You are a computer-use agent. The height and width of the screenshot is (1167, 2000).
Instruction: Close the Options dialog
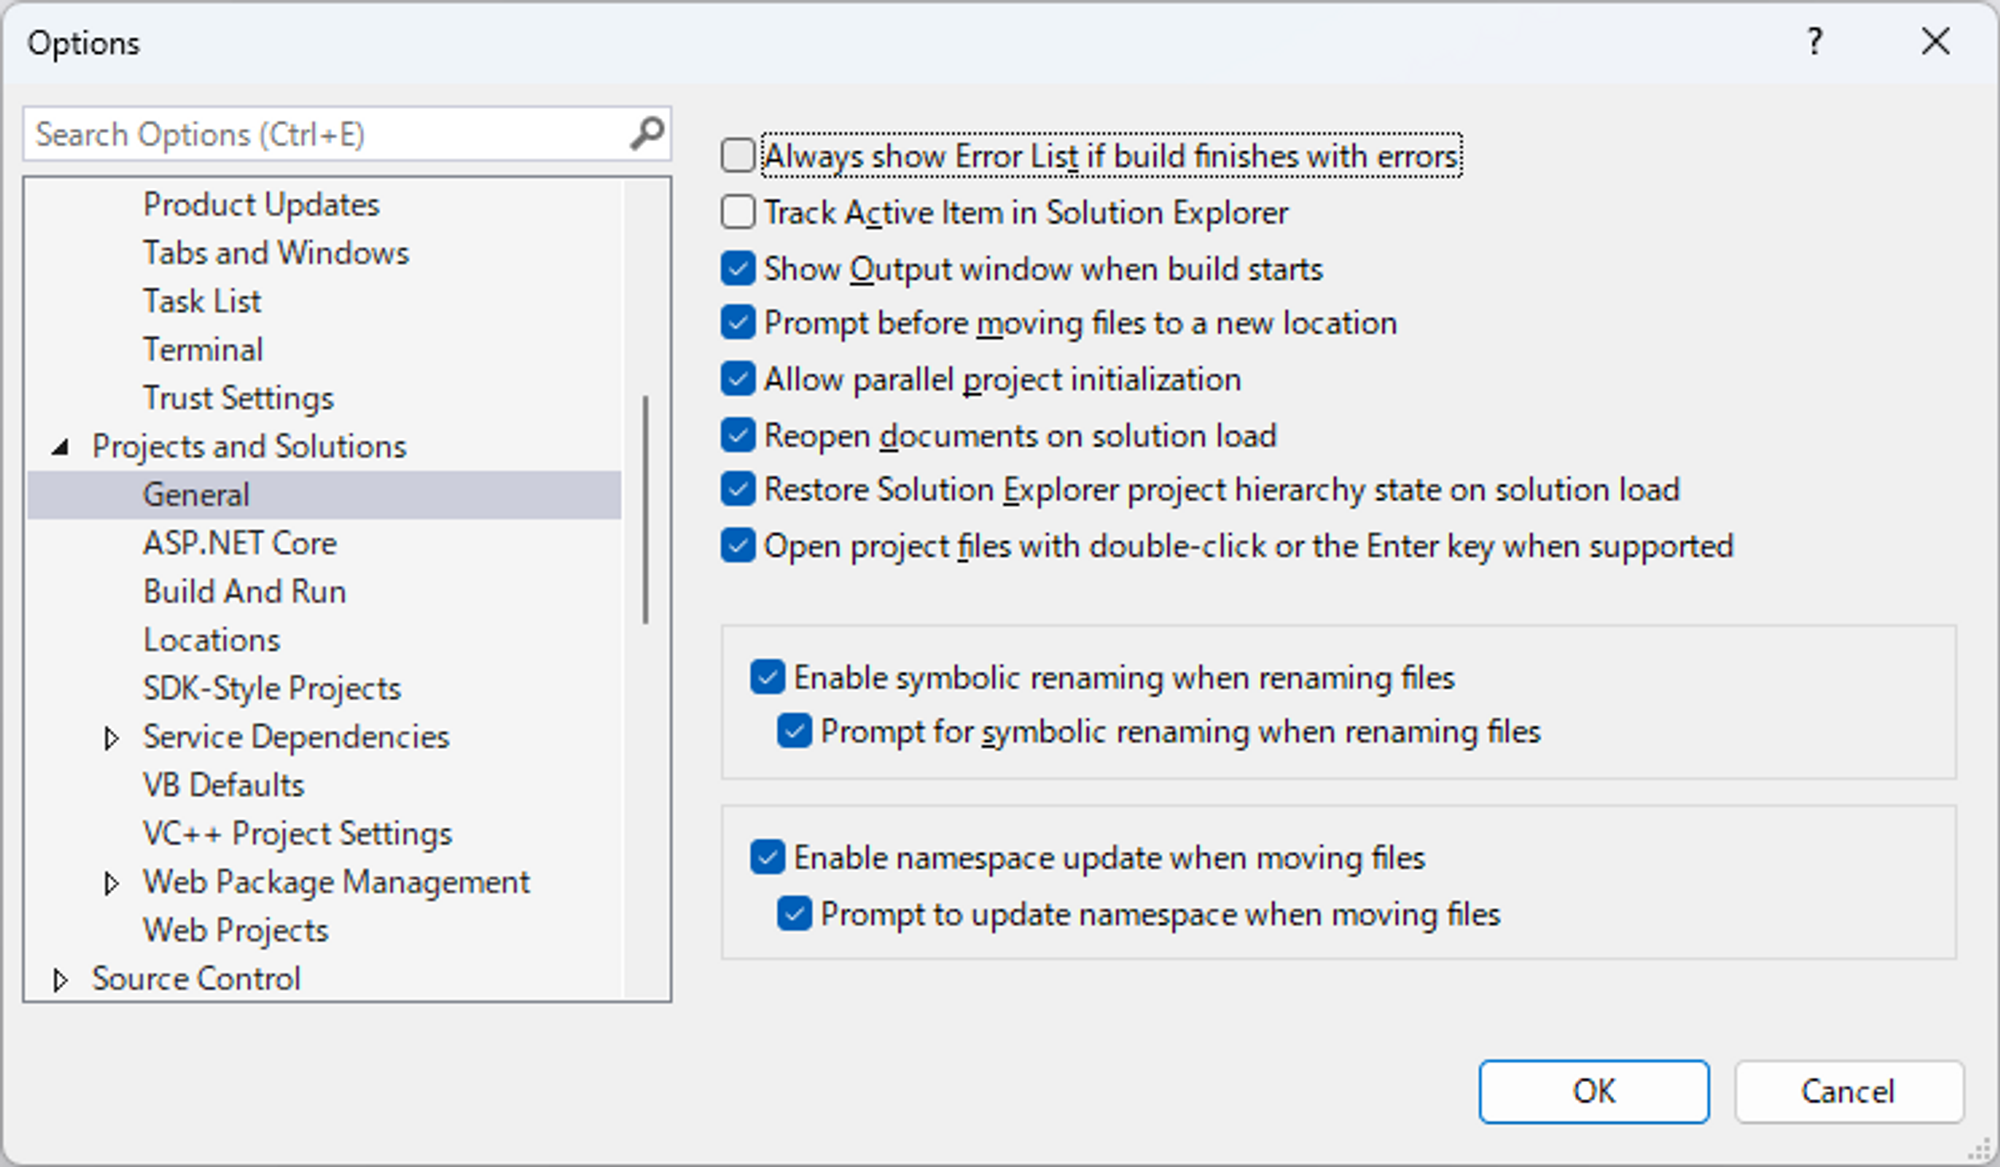1935,42
